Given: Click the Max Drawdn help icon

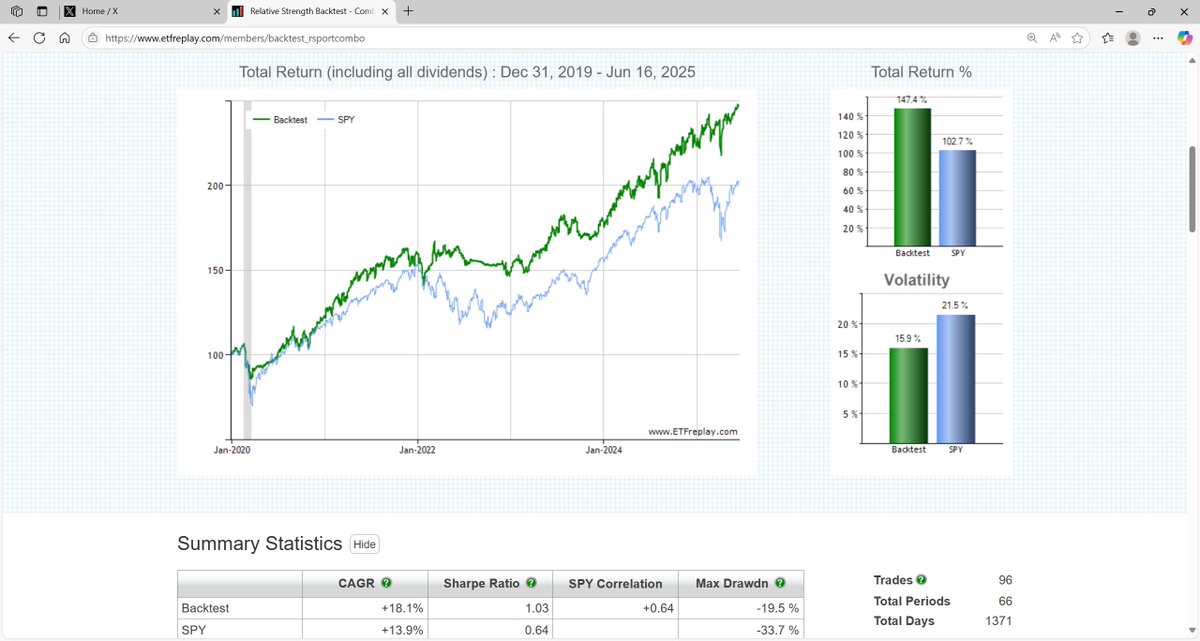Looking at the screenshot, I should click(782, 583).
